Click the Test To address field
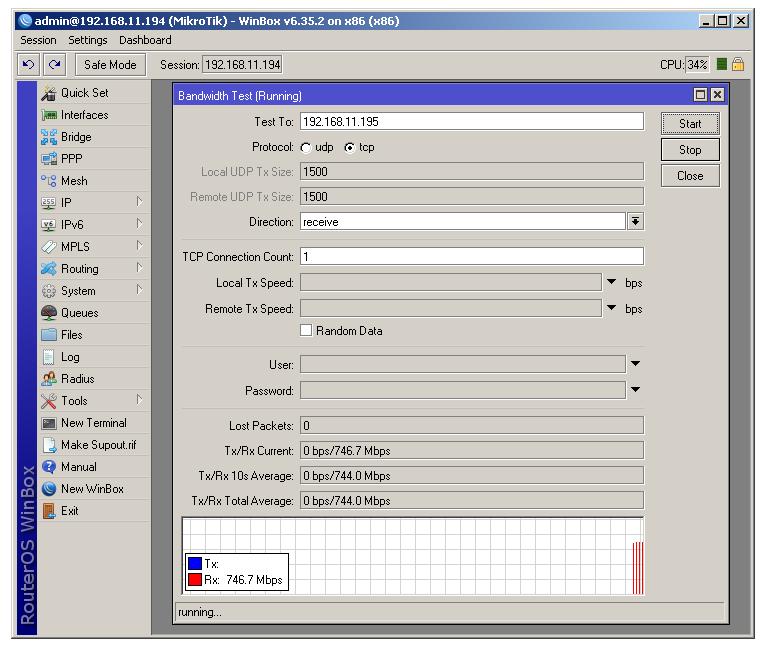 pos(471,121)
